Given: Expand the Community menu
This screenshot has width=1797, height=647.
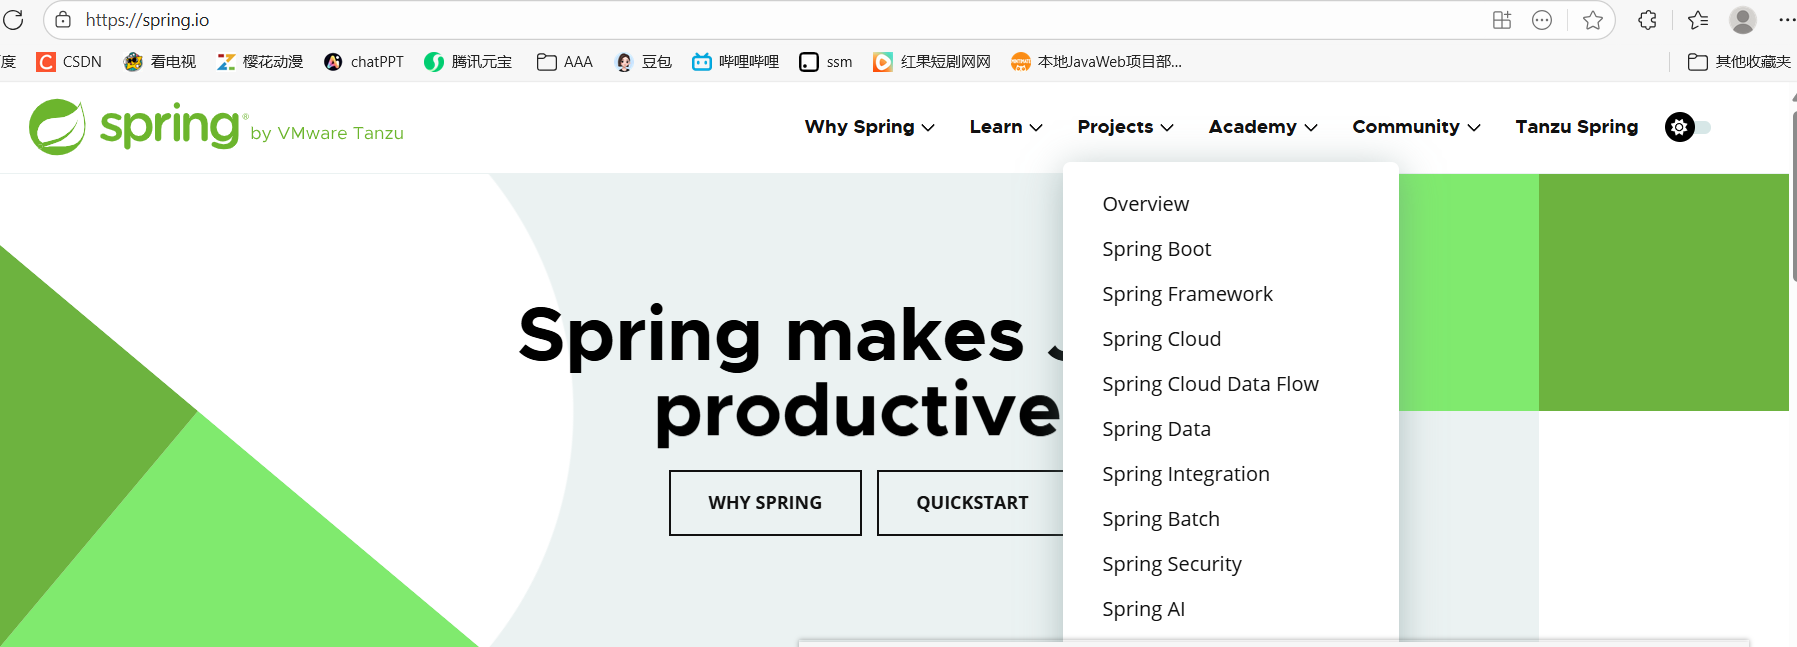Looking at the screenshot, I should (1416, 127).
